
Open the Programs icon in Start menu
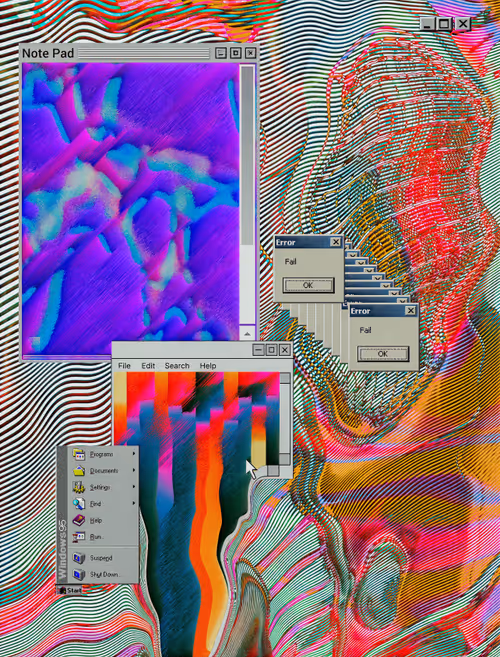(79, 454)
